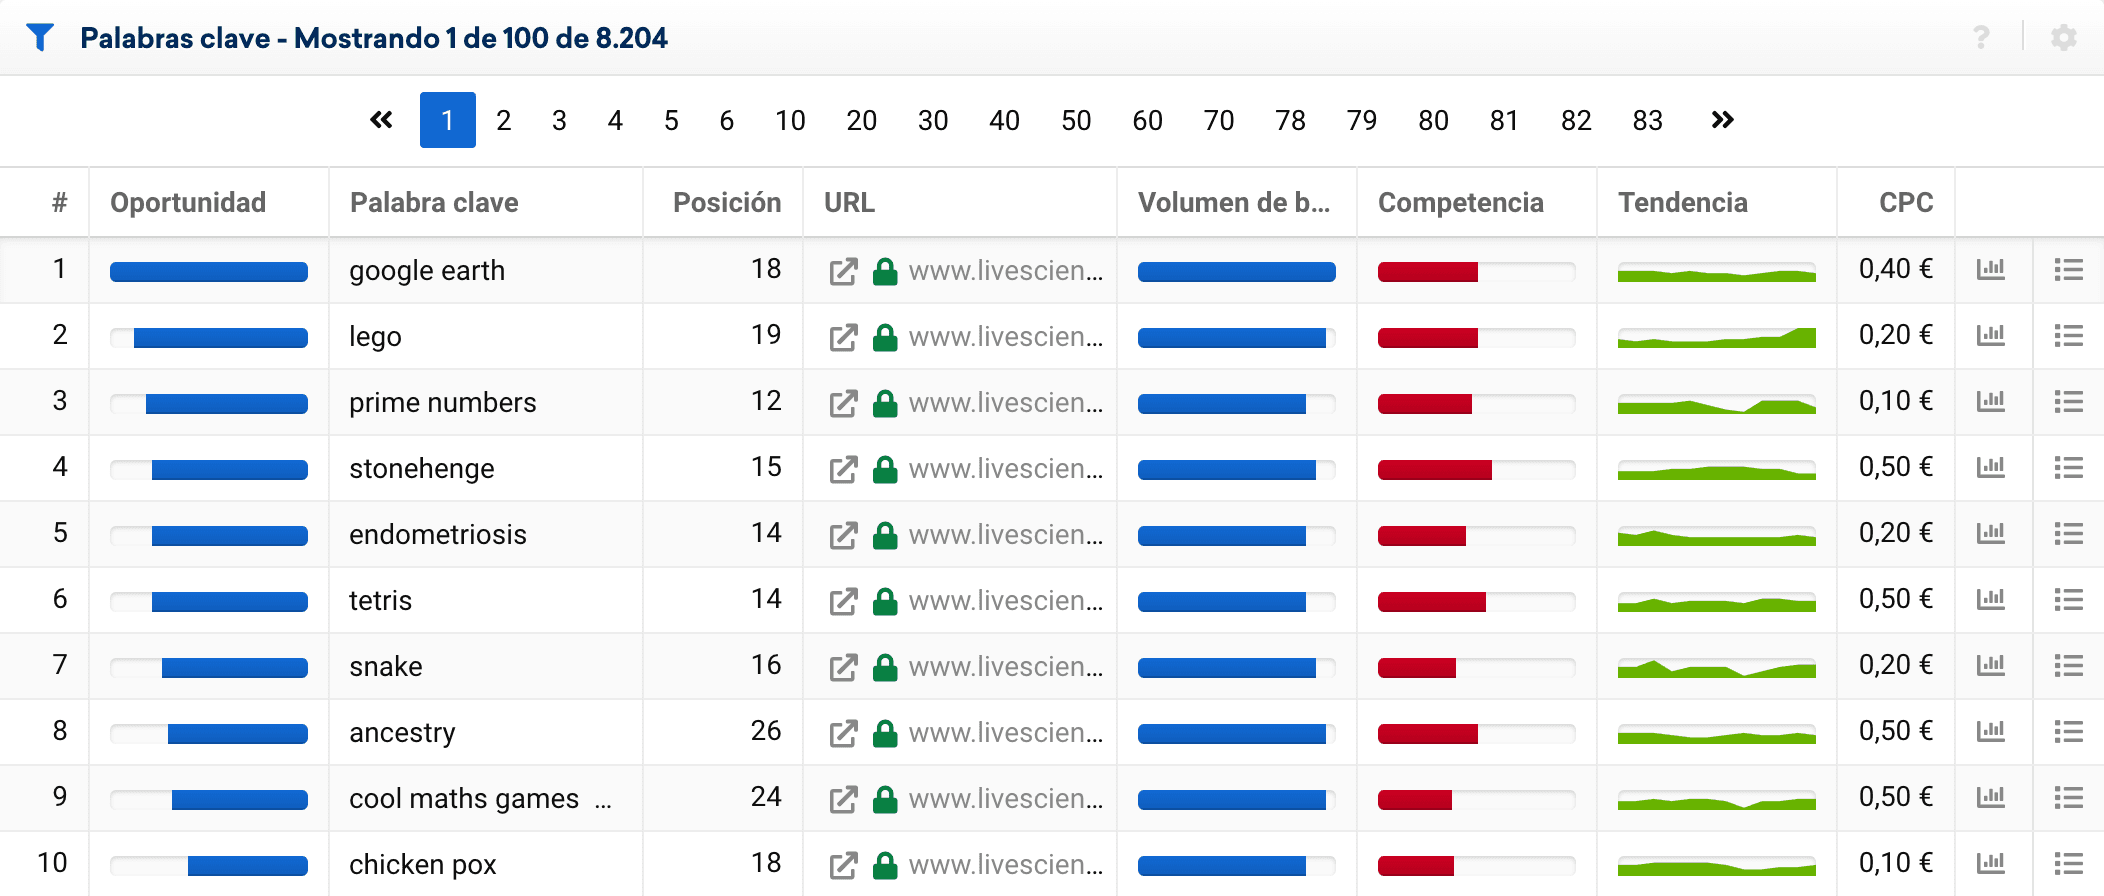Click the endometriosis URL link text
2104x896 pixels.
point(1005,534)
